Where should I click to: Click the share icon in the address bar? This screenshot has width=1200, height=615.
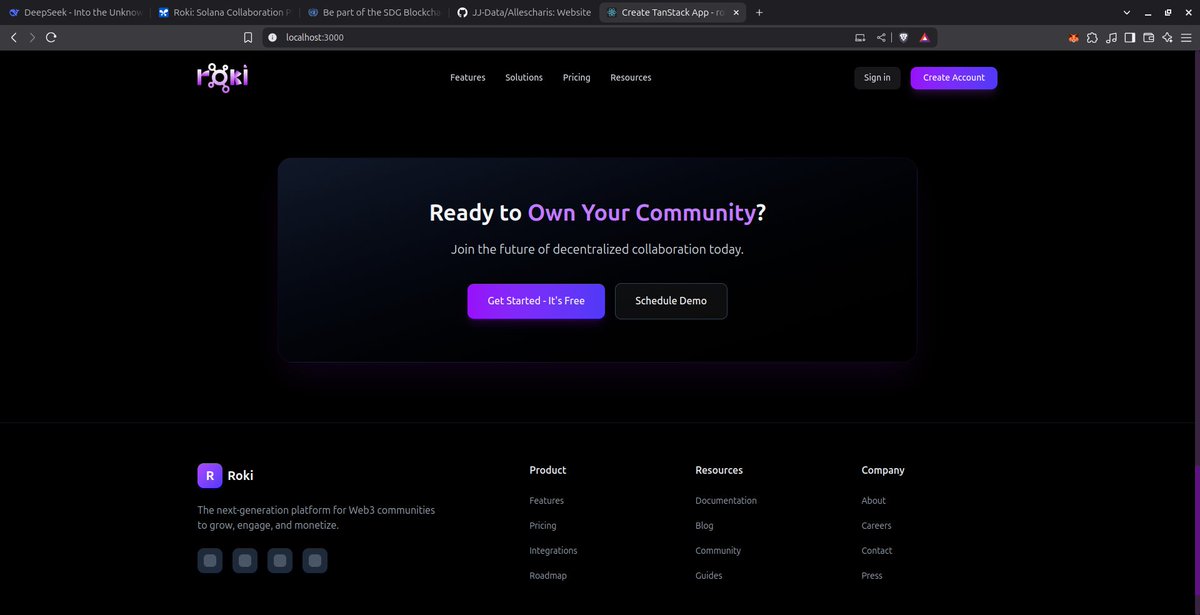point(881,37)
